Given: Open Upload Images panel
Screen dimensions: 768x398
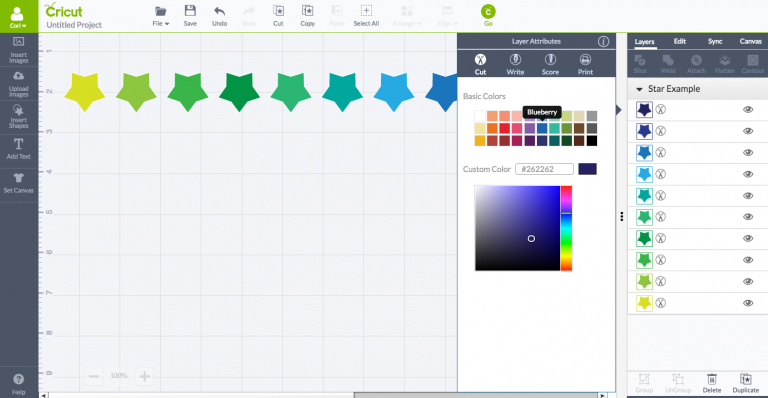Looking at the screenshot, I should tap(19, 84).
